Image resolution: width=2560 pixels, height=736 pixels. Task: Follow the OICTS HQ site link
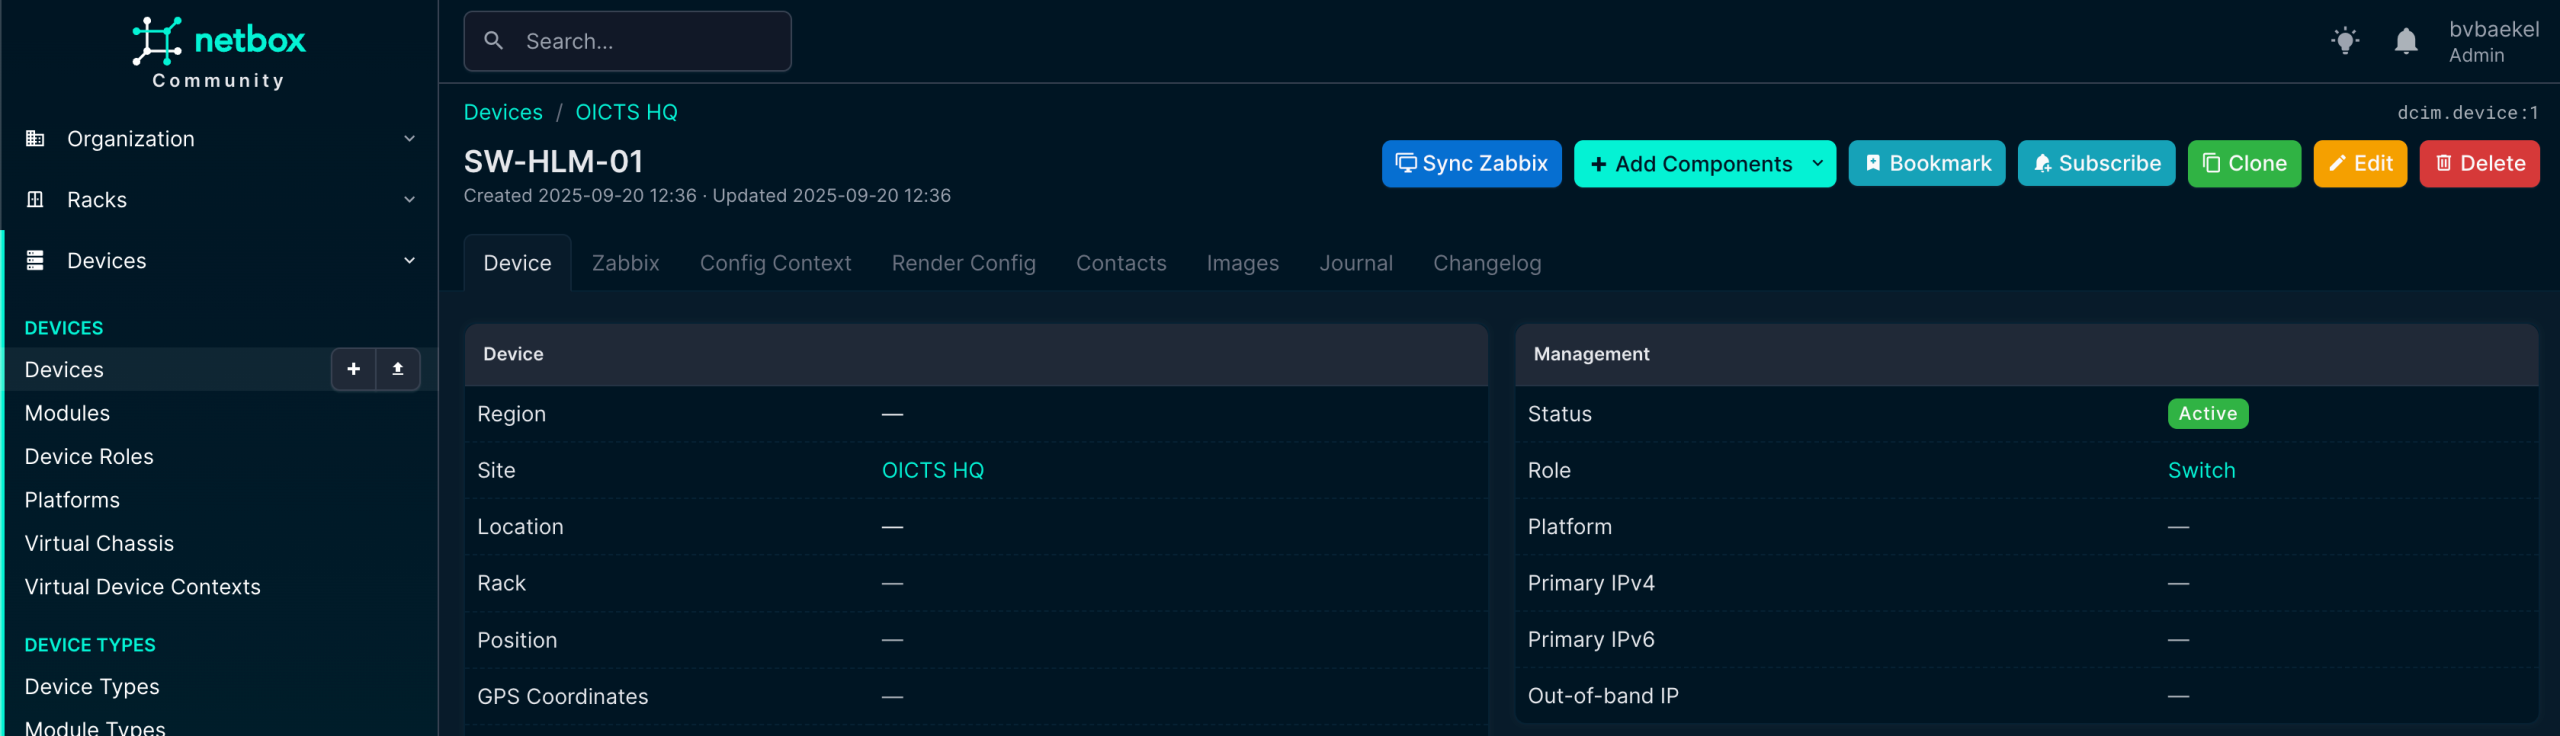point(932,470)
